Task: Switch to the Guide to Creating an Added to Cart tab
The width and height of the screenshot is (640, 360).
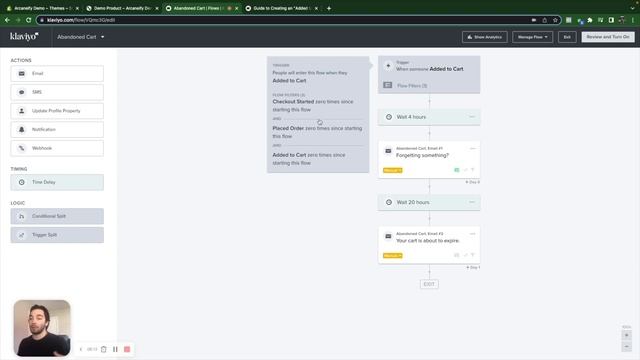Action: (x=282, y=8)
